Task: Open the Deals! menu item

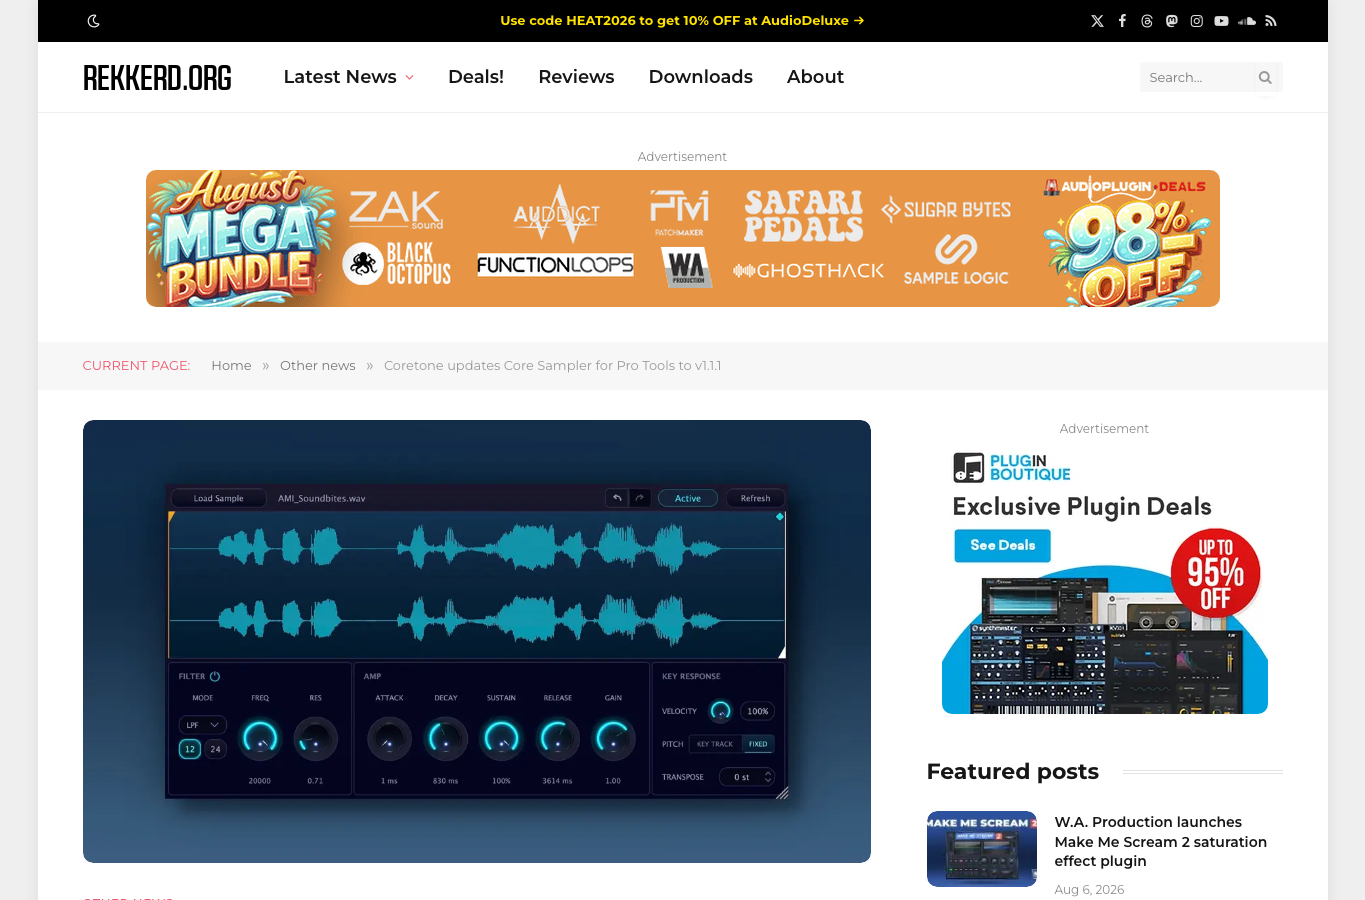Action: click(x=476, y=77)
